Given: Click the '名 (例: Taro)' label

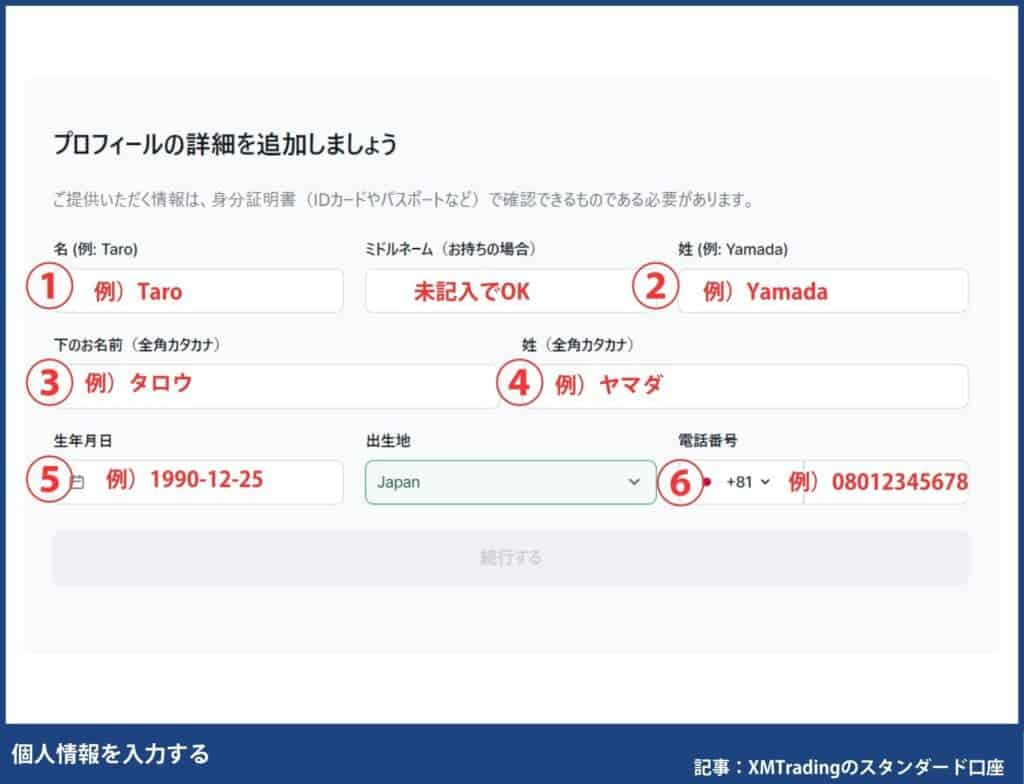Looking at the screenshot, I should coord(95,249).
